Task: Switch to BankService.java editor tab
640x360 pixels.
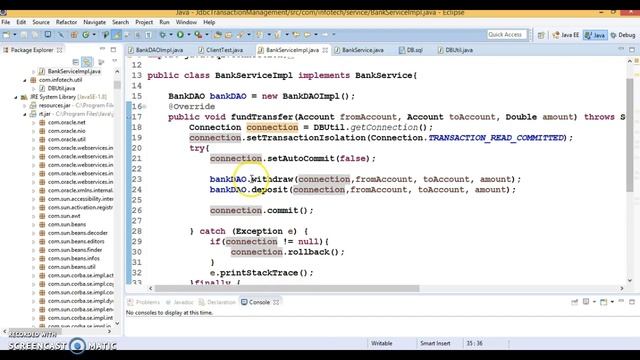Action: click(x=359, y=50)
